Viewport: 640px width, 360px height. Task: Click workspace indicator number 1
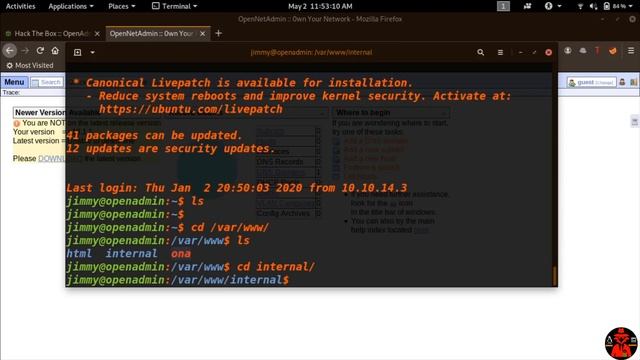point(503,6)
